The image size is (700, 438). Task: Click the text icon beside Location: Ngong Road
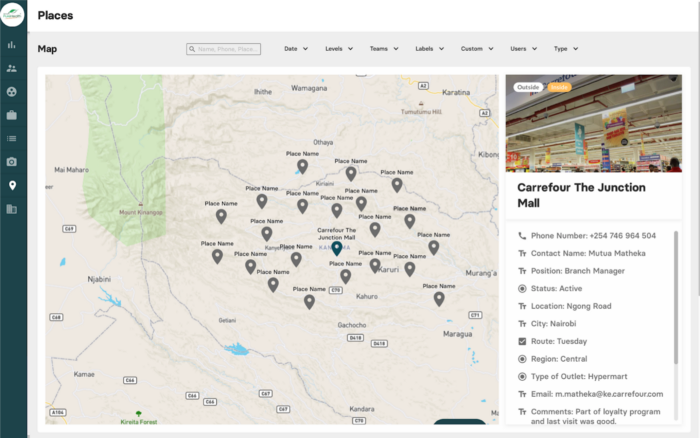click(x=522, y=306)
